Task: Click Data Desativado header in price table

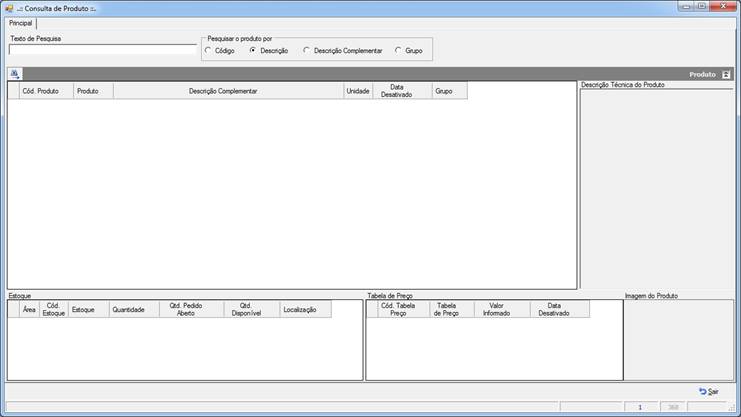Action: (560, 310)
